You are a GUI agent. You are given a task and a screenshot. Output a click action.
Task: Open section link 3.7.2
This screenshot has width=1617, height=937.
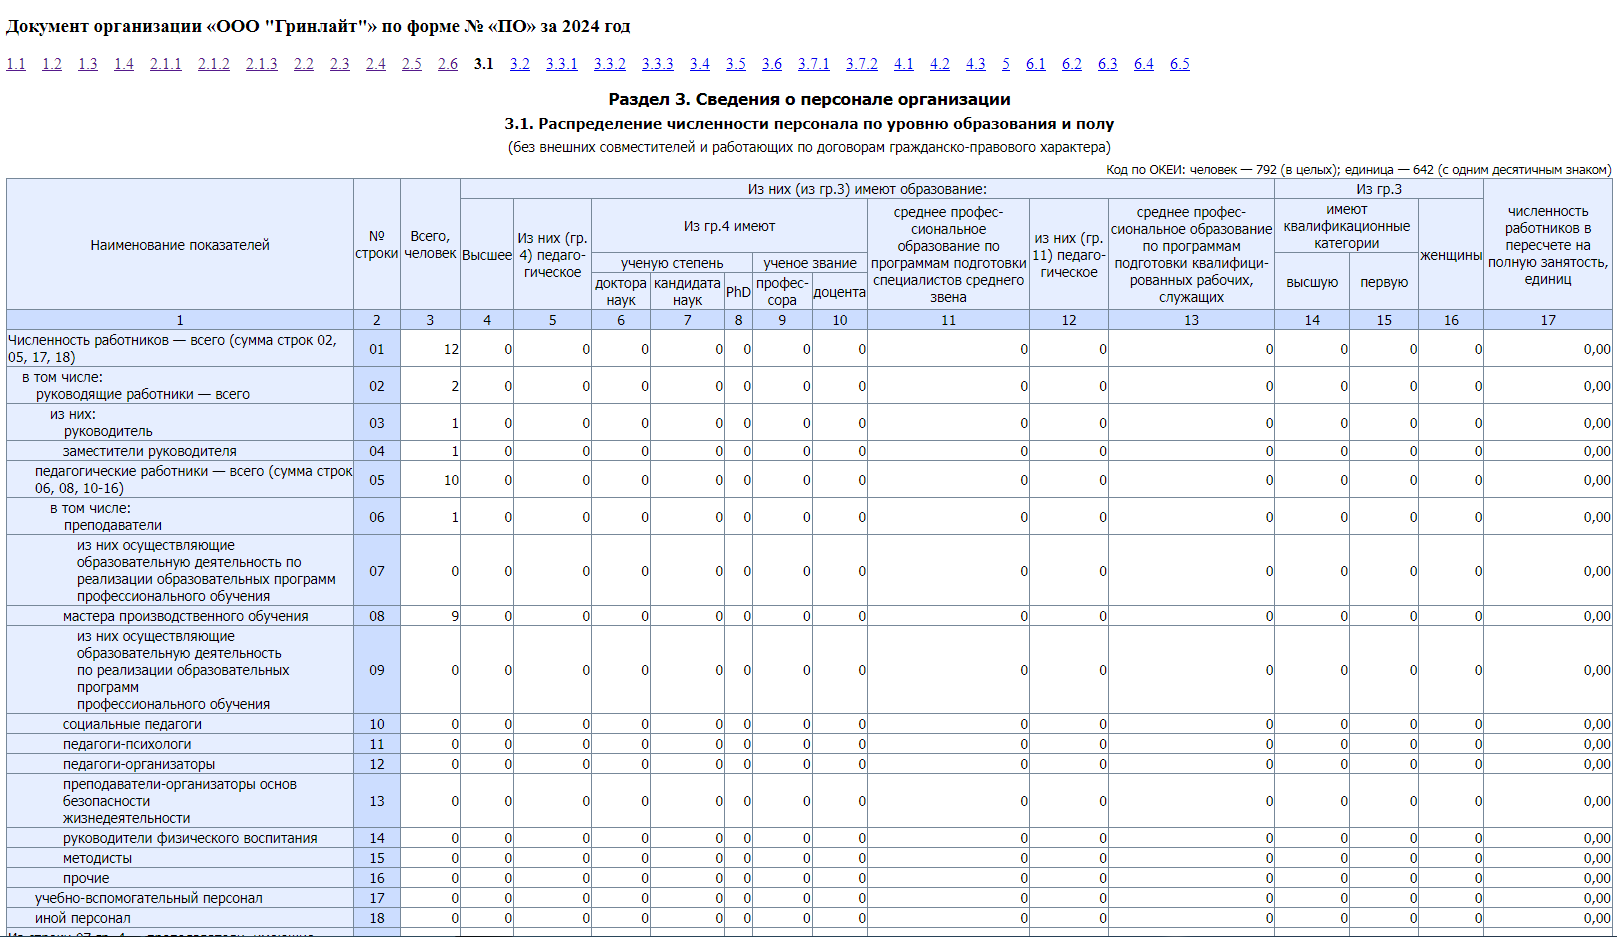point(862,64)
